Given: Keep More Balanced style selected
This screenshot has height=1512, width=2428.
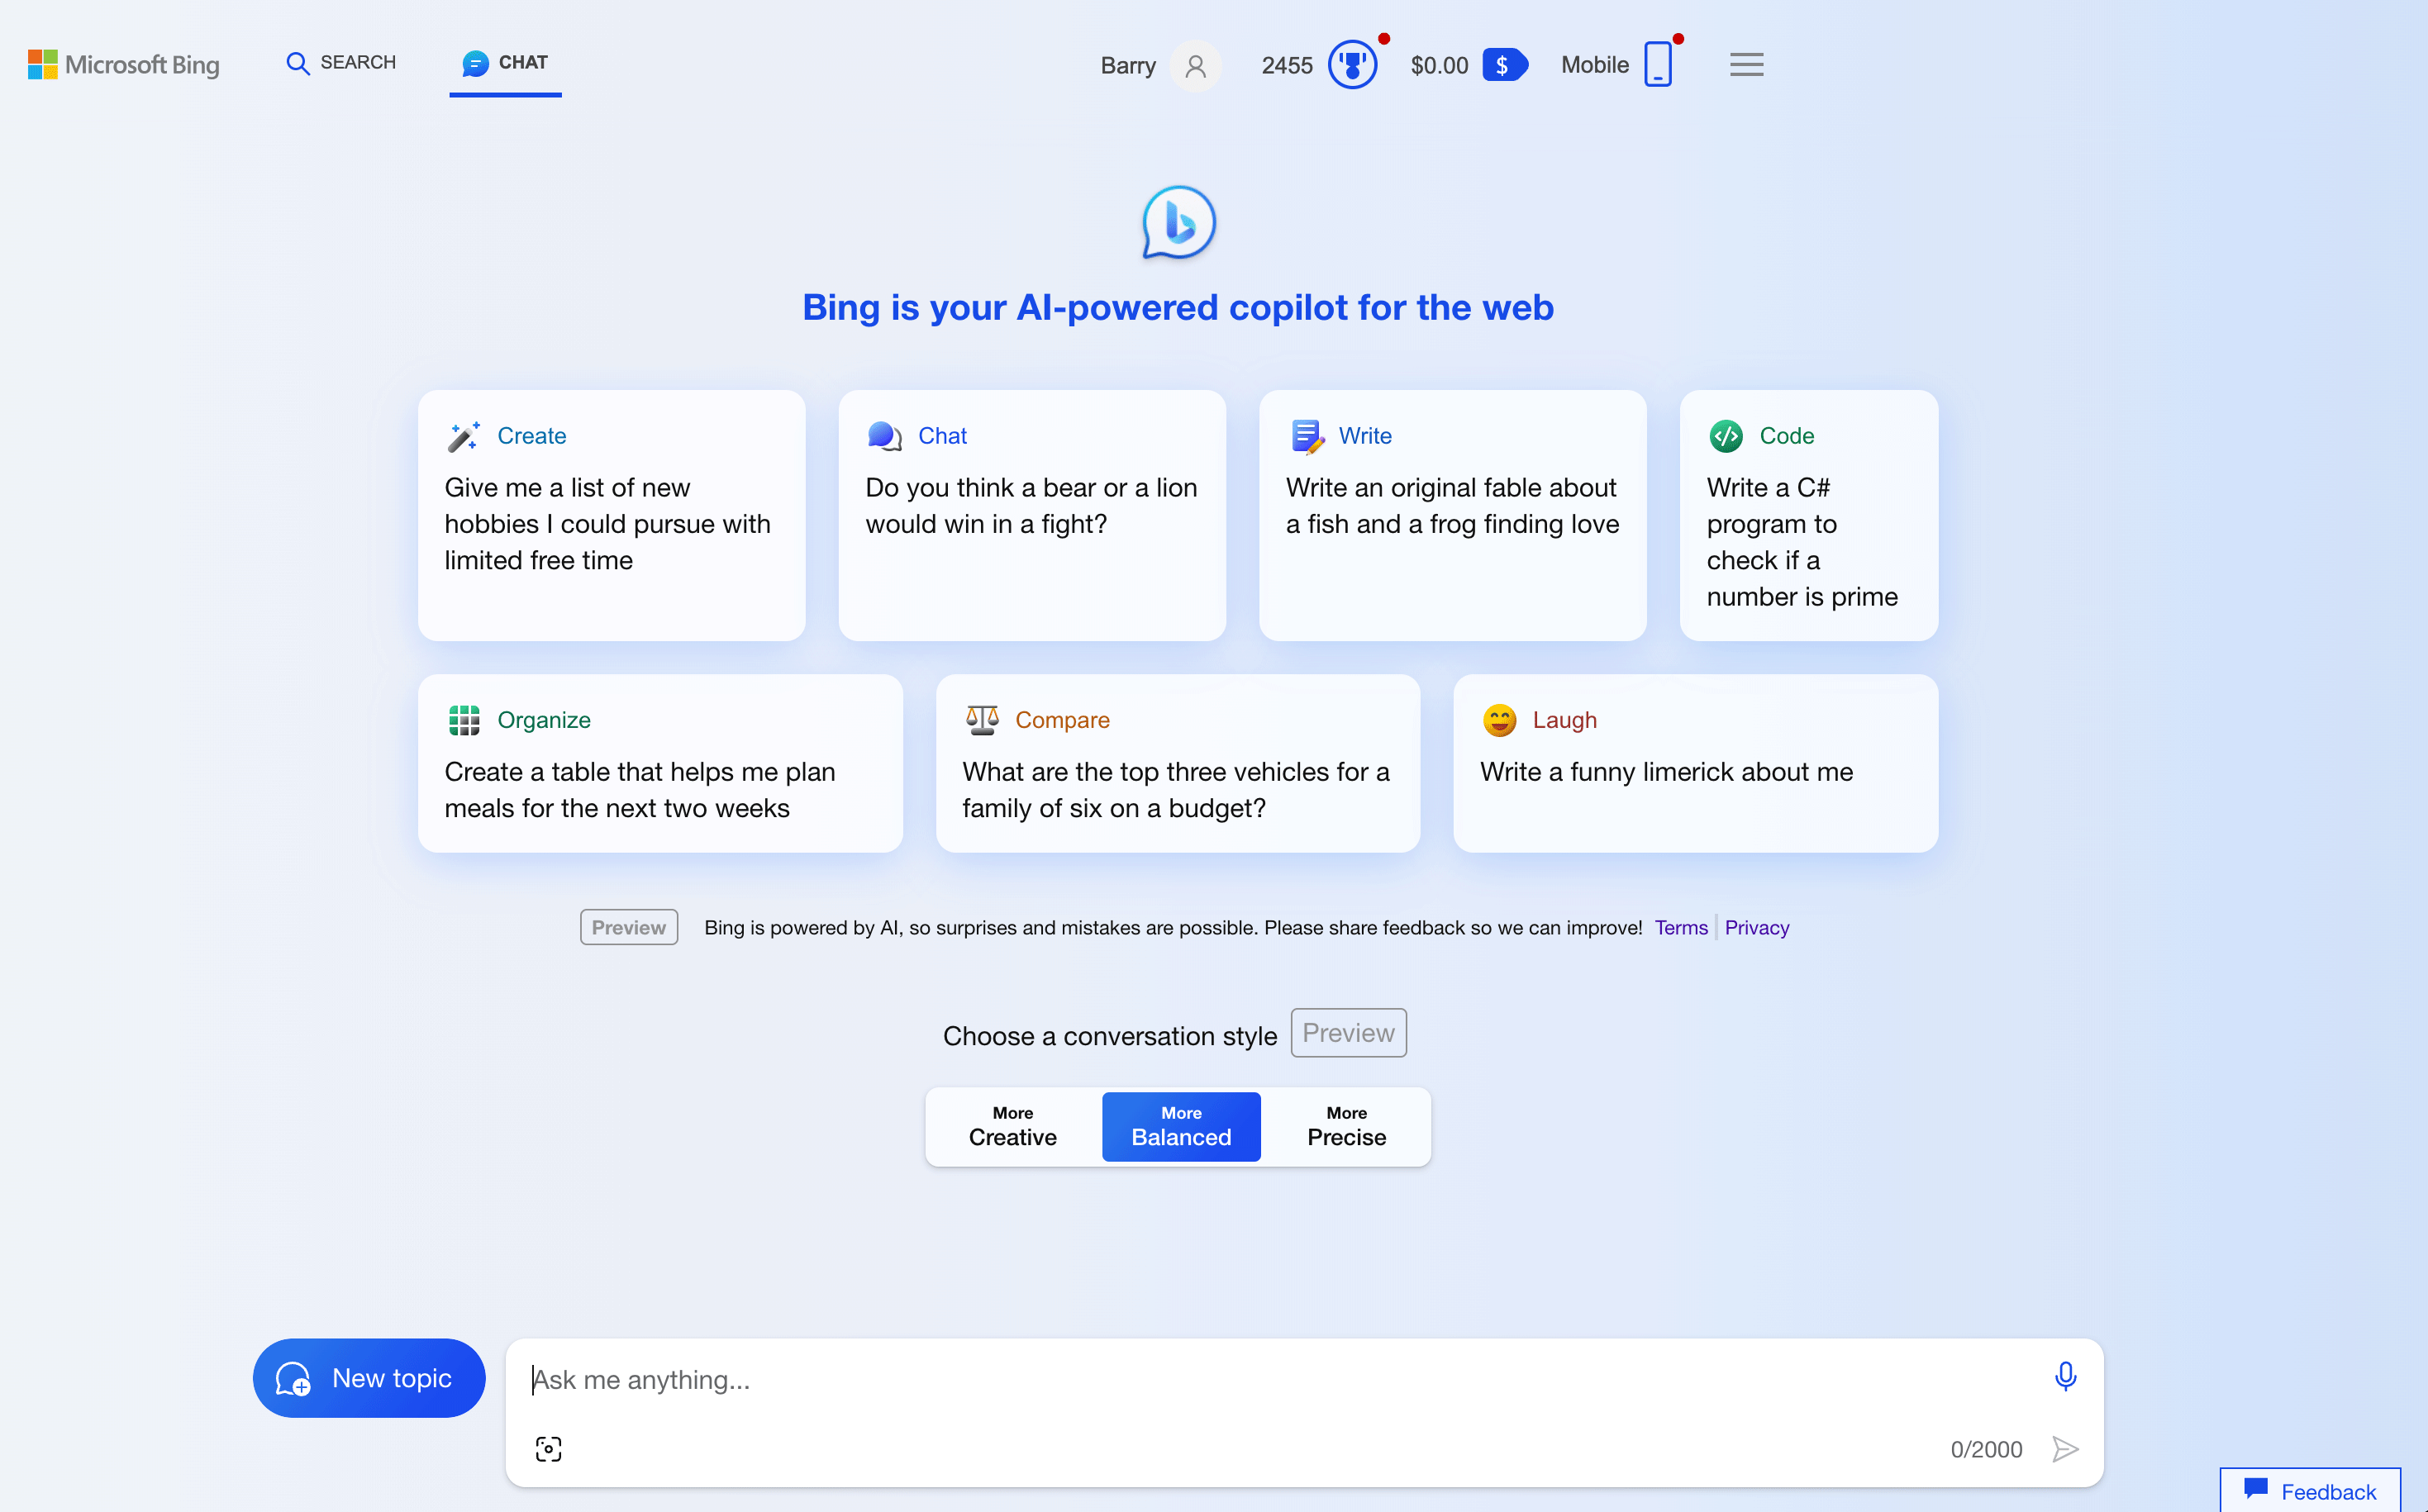Looking at the screenshot, I should tap(1180, 1126).
